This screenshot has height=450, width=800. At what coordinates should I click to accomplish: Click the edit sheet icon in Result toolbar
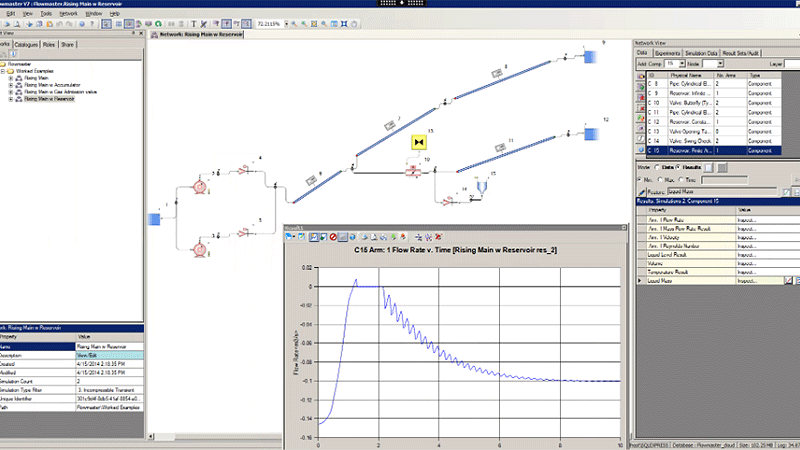click(302, 237)
